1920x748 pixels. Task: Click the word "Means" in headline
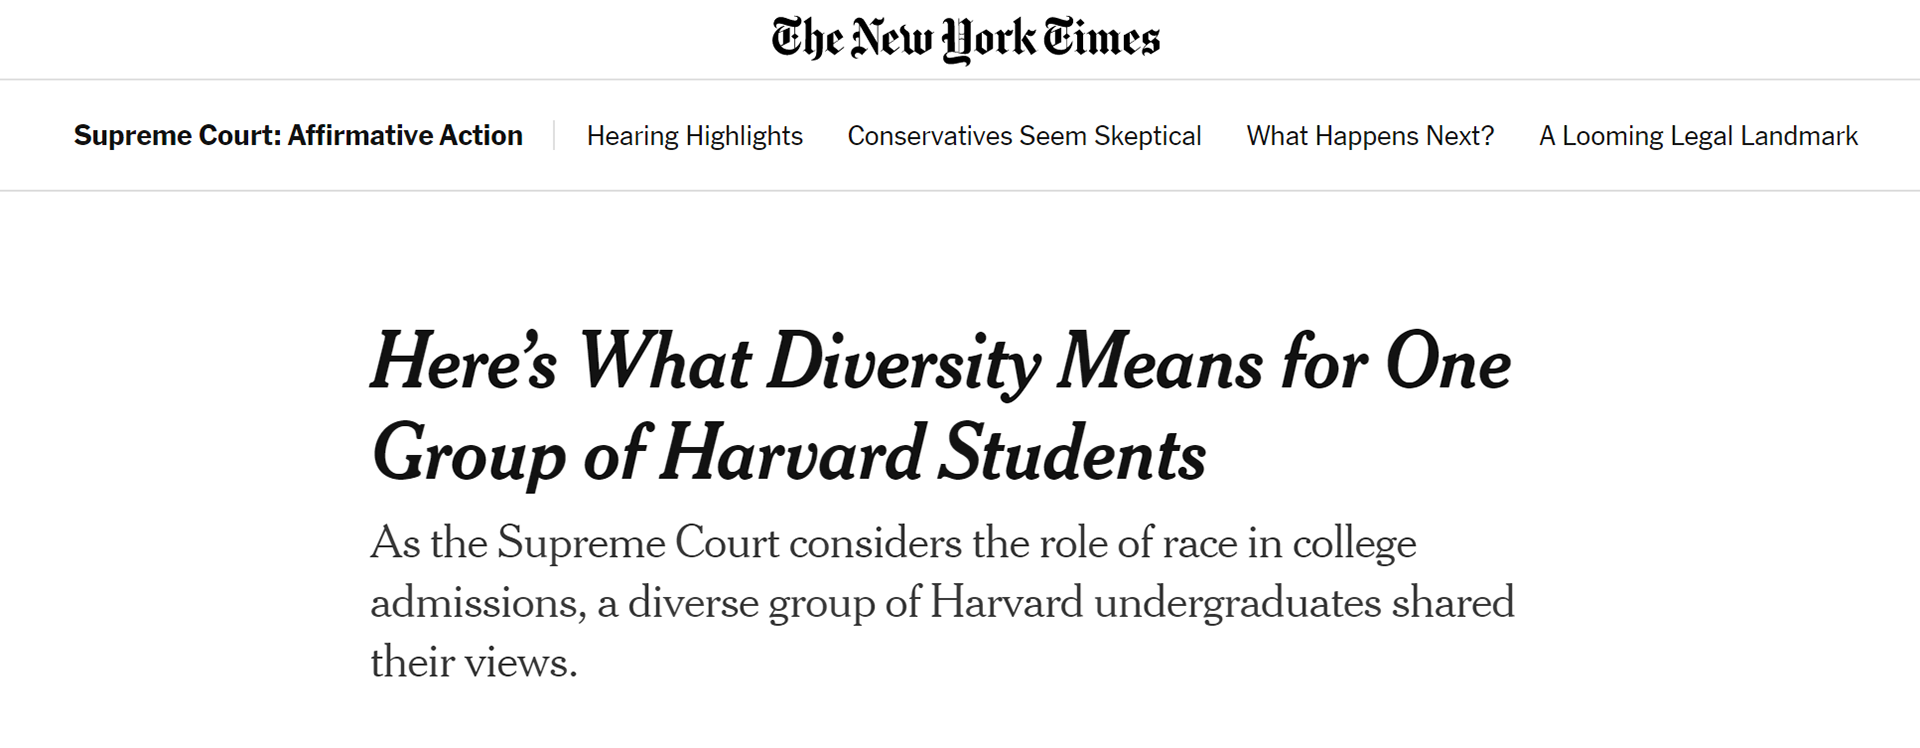[1159, 362]
